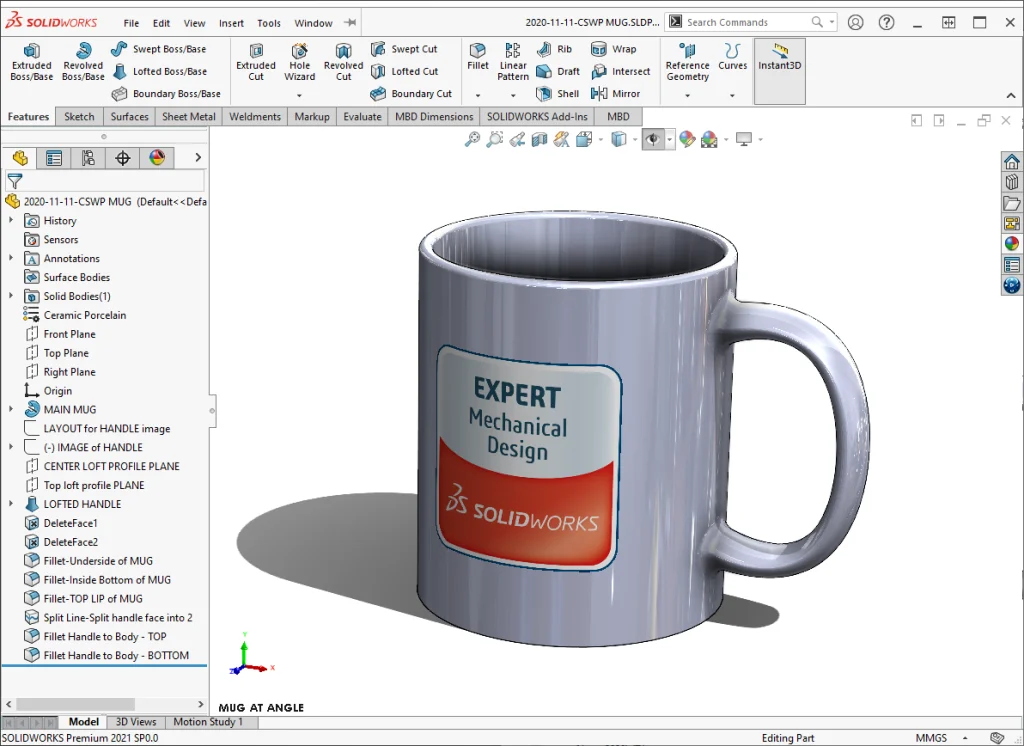Toggle the Hide/Show Items eye button
The height and width of the screenshot is (746, 1024).
(652, 140)
